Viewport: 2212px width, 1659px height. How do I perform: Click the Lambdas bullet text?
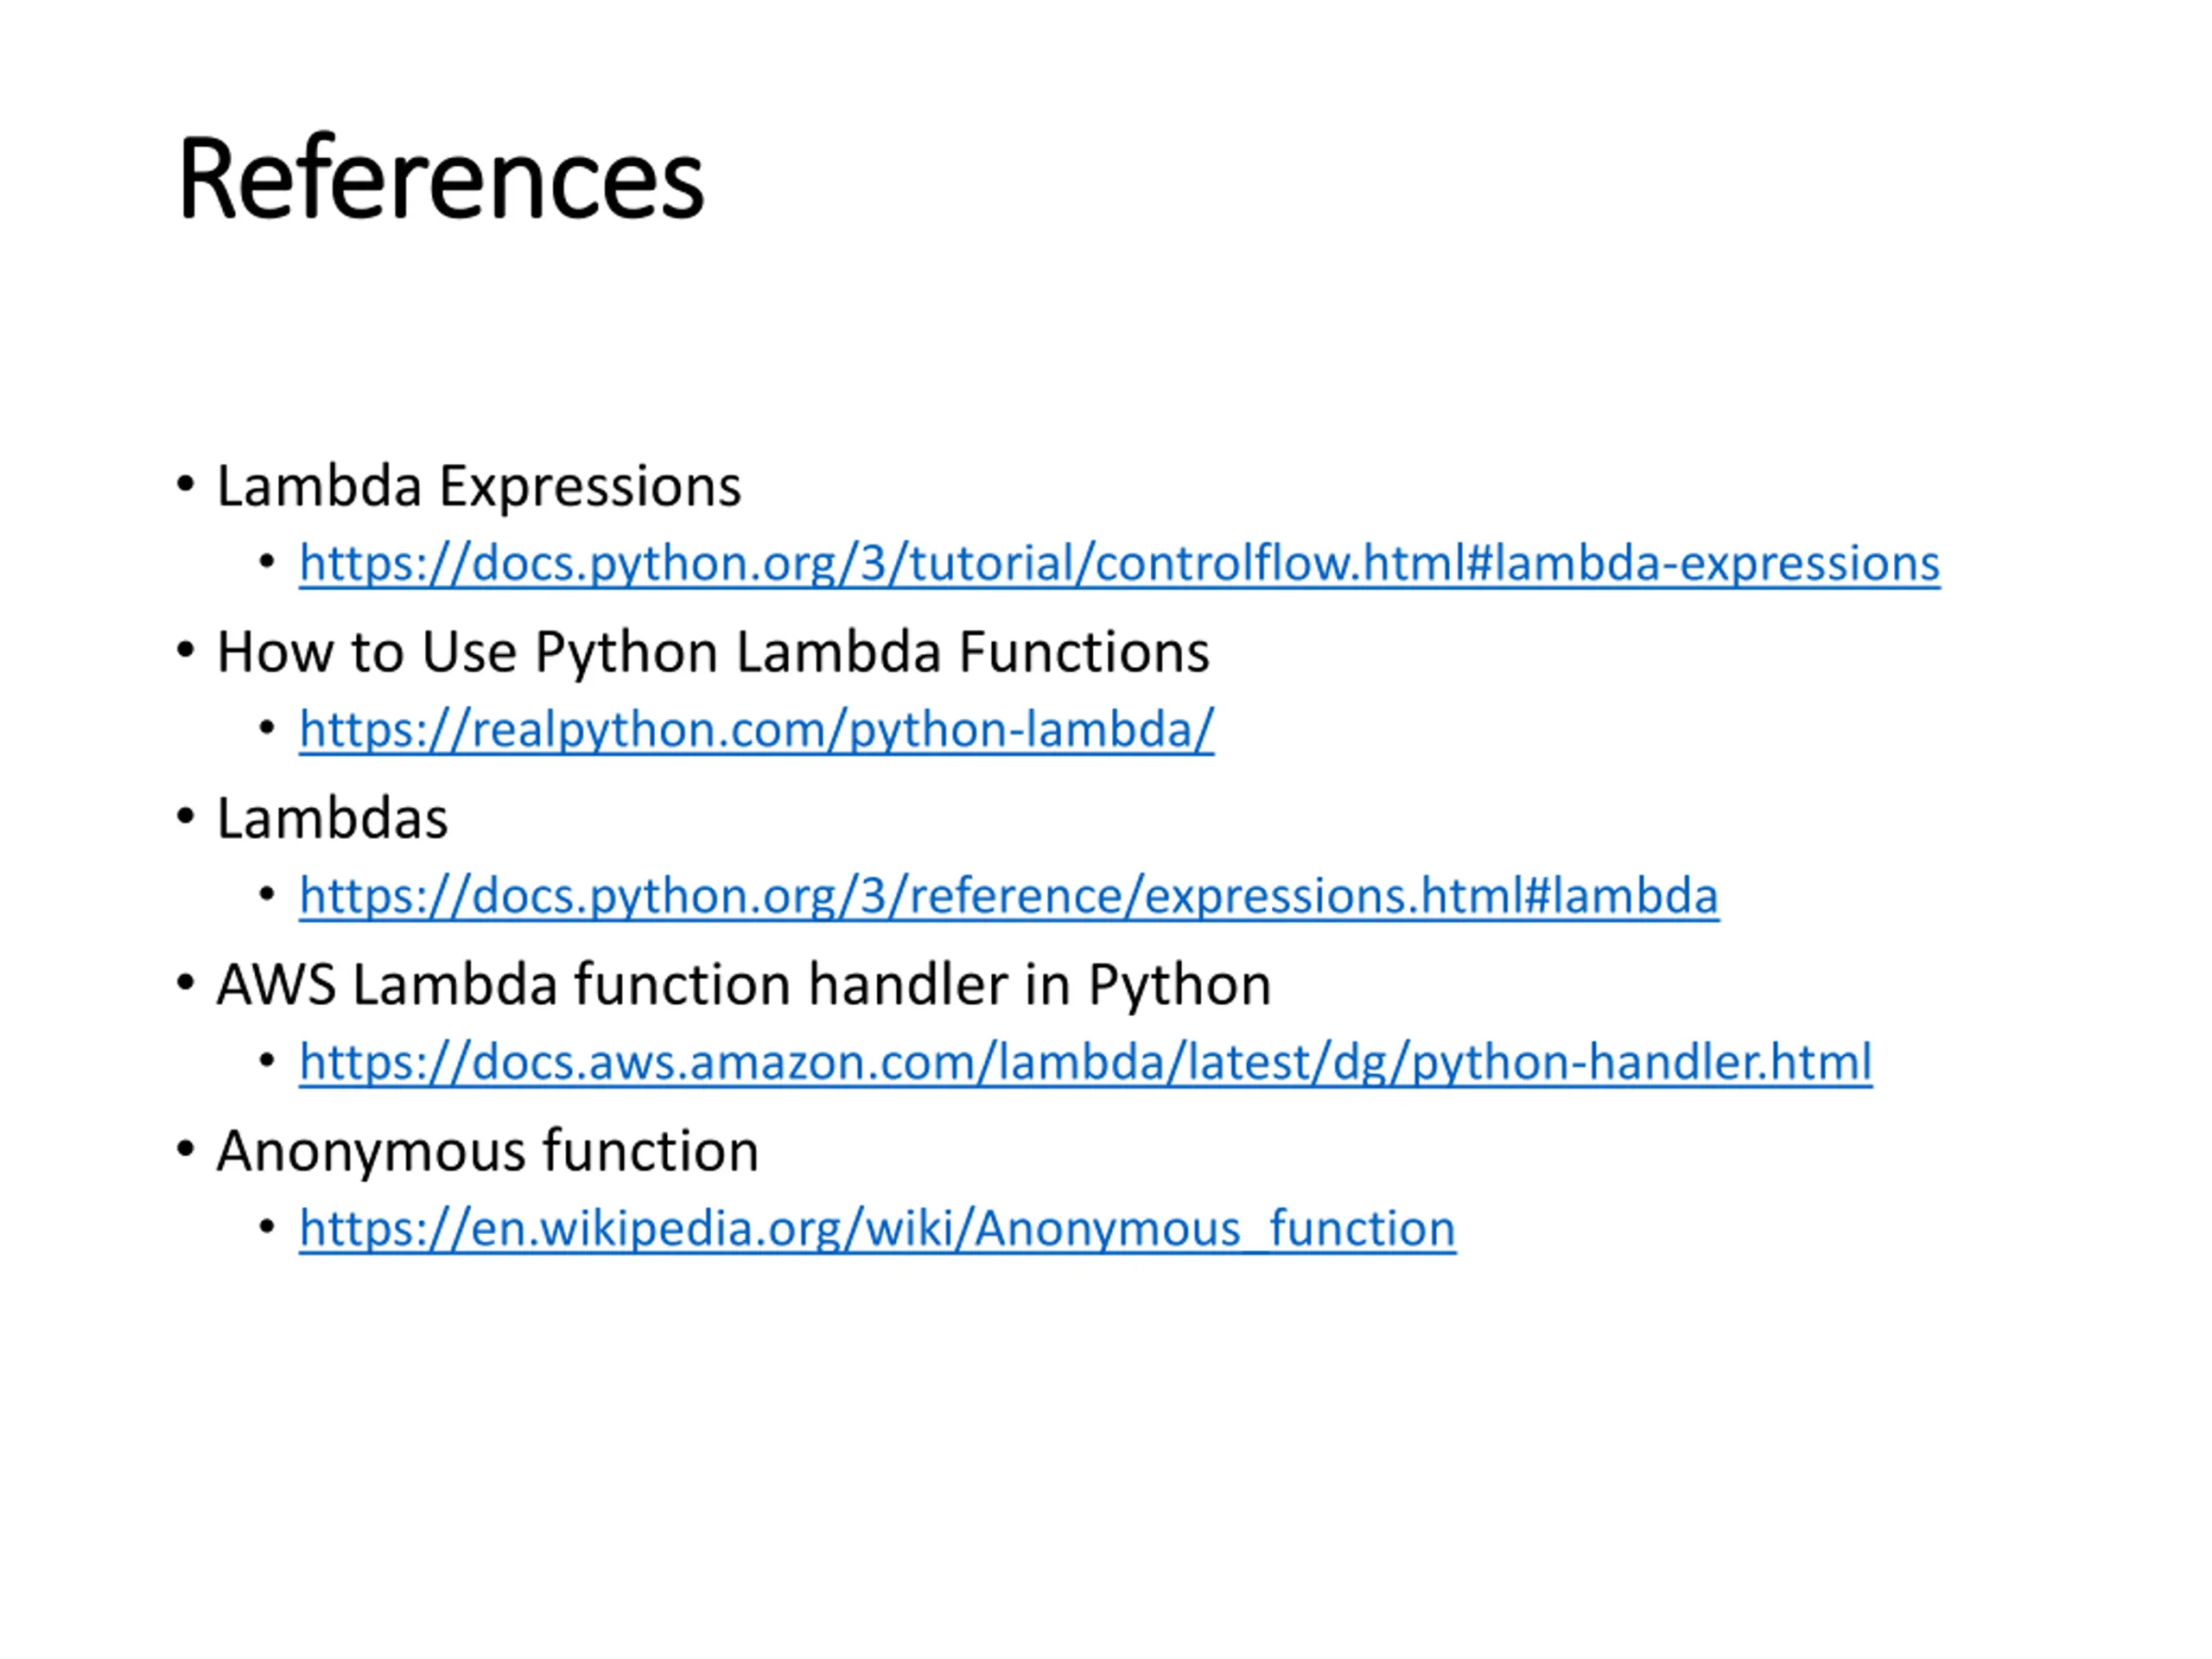(x=332, y=819)
